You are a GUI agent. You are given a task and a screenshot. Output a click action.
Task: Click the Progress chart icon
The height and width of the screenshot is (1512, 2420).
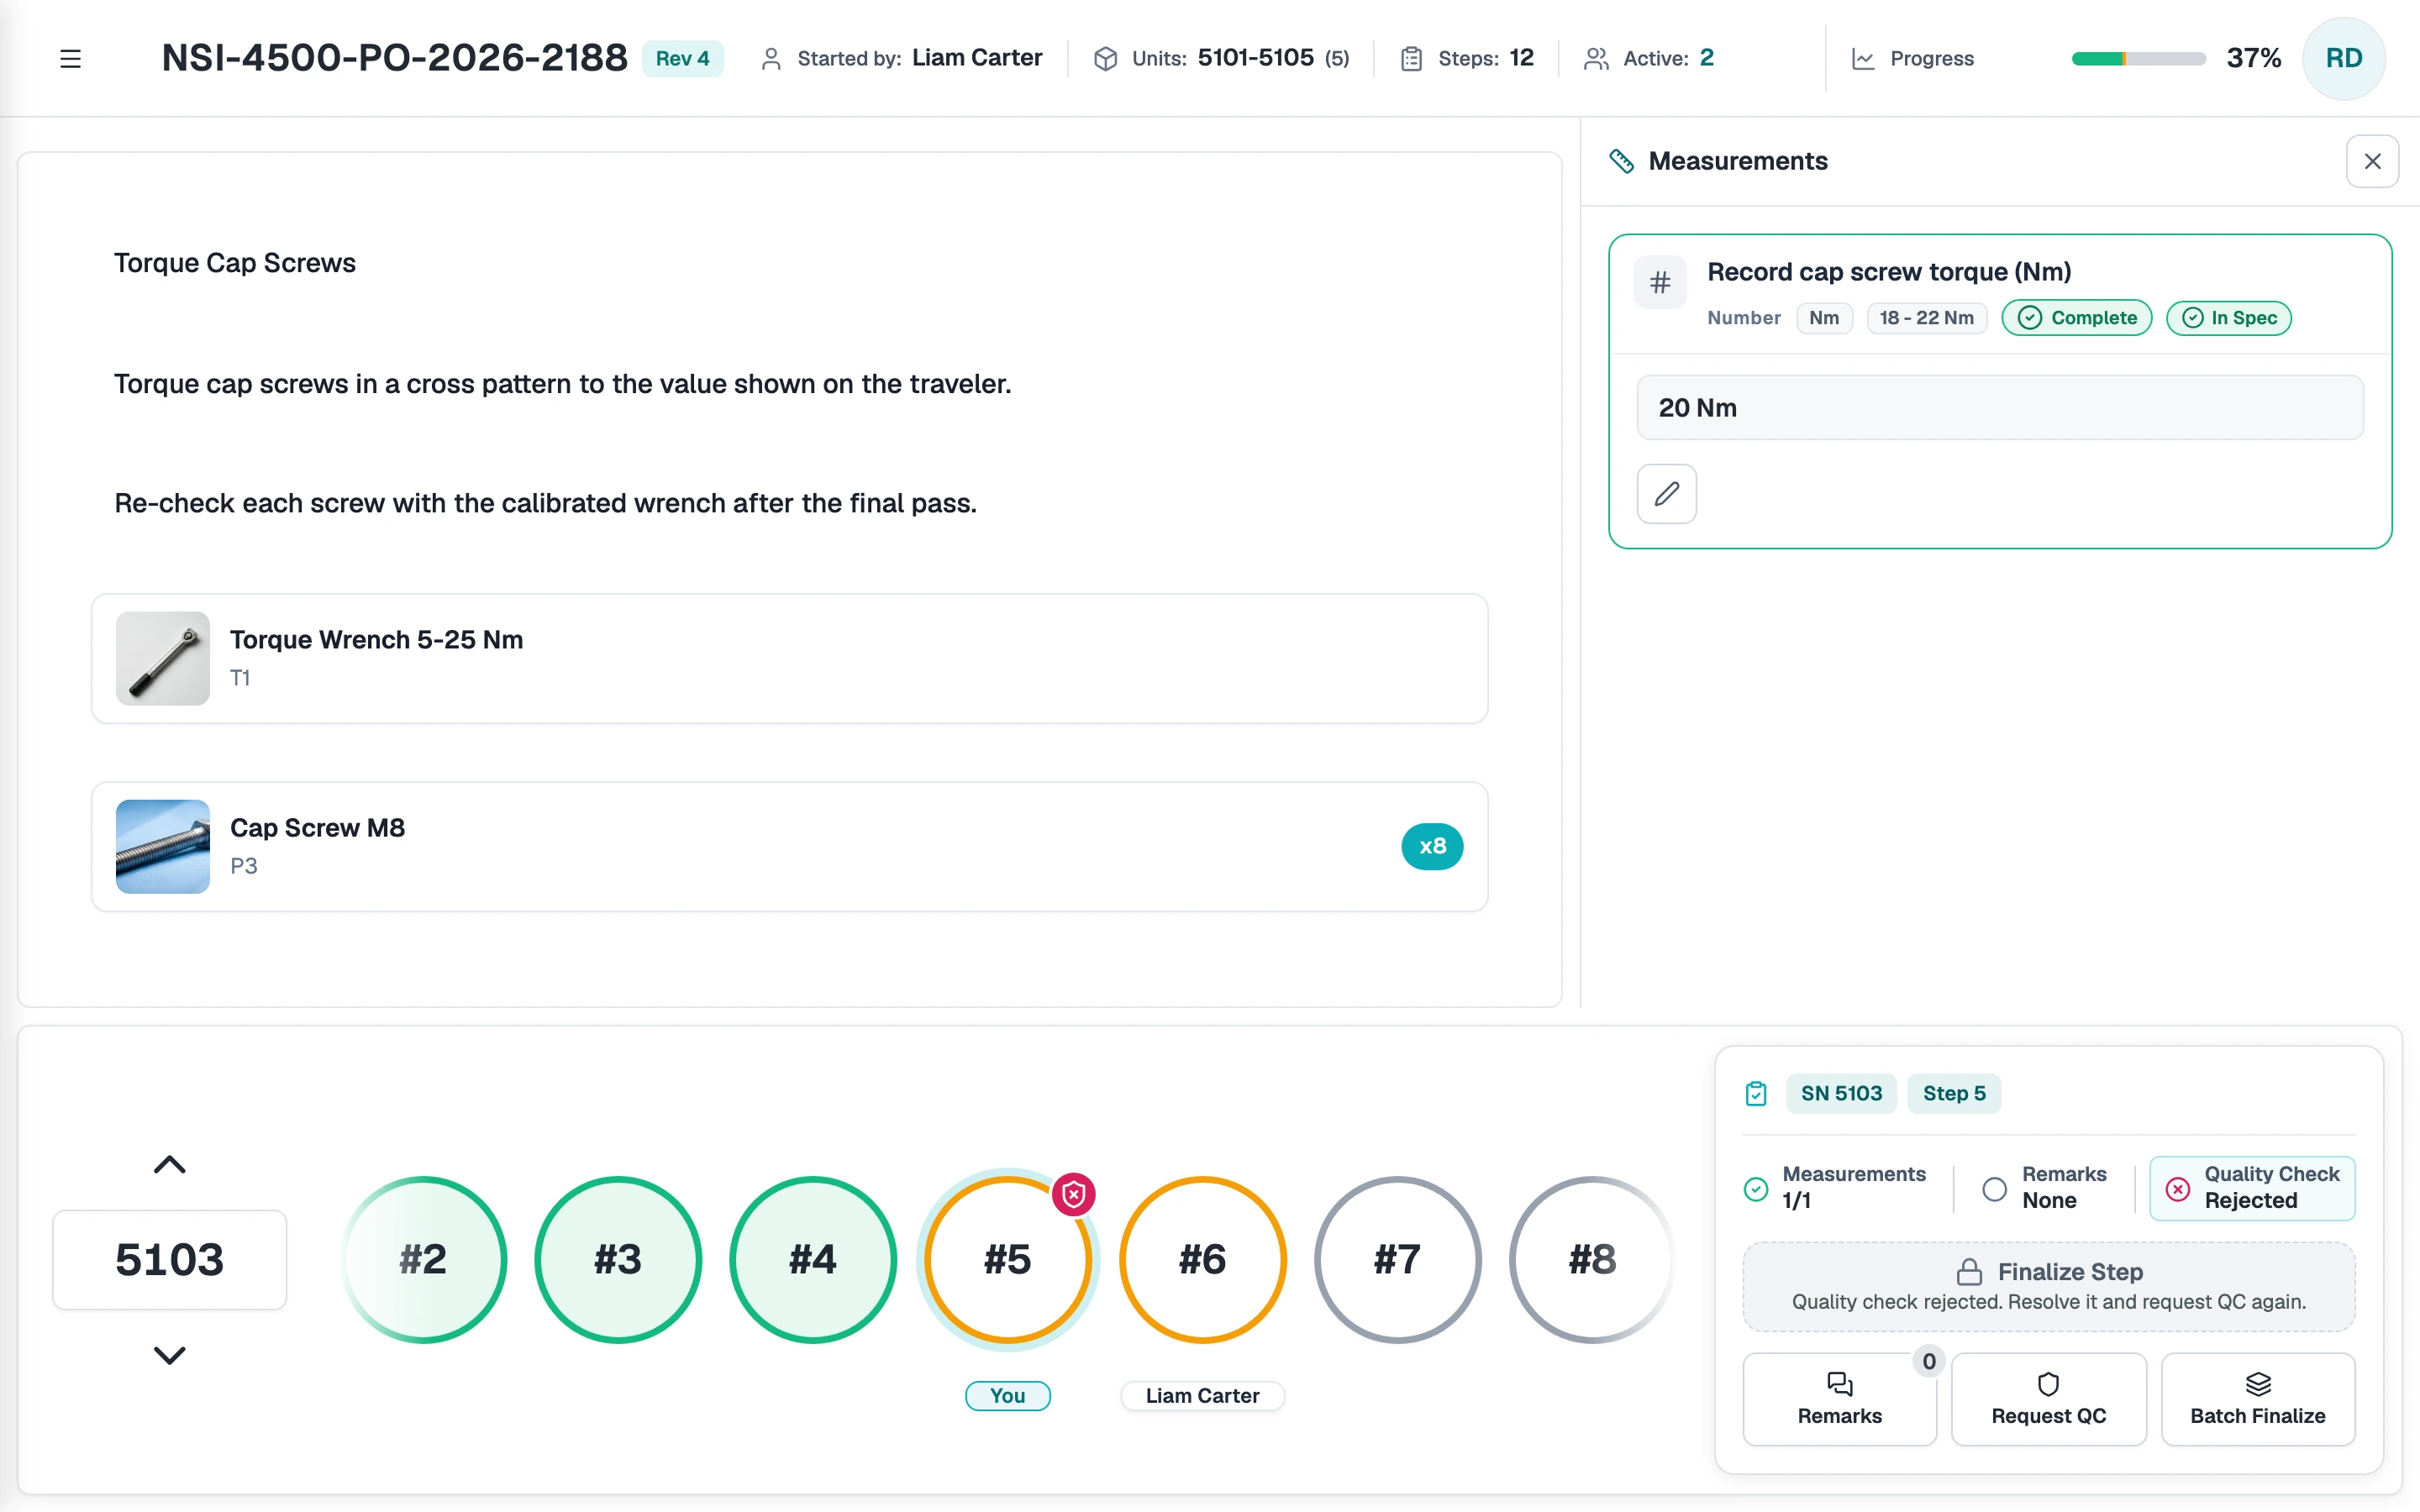(x=1863, y=59)
